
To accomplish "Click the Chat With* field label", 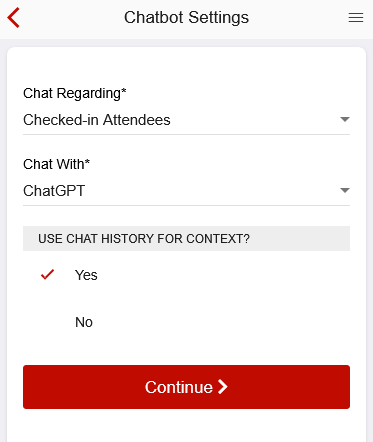I will [x=56, y=164].
